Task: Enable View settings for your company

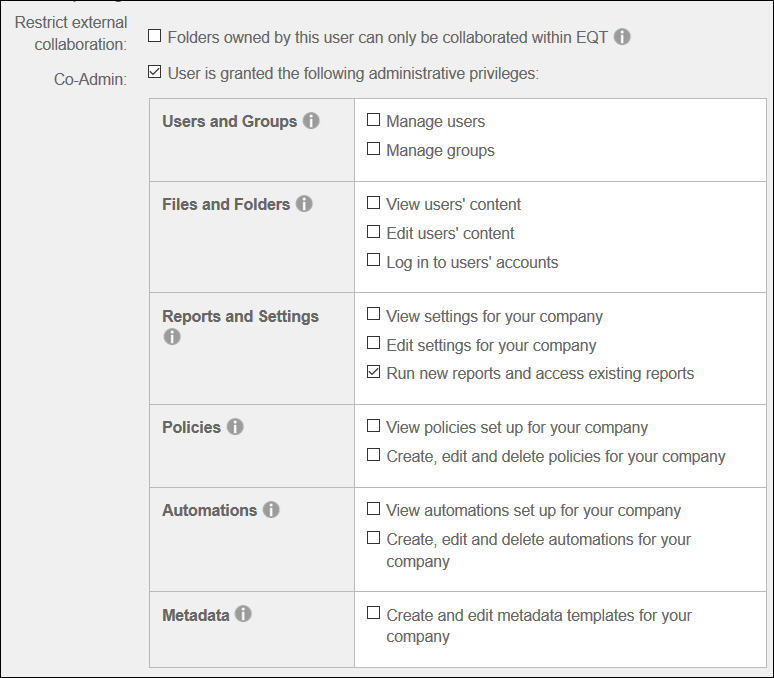Action: pos(374,316)
